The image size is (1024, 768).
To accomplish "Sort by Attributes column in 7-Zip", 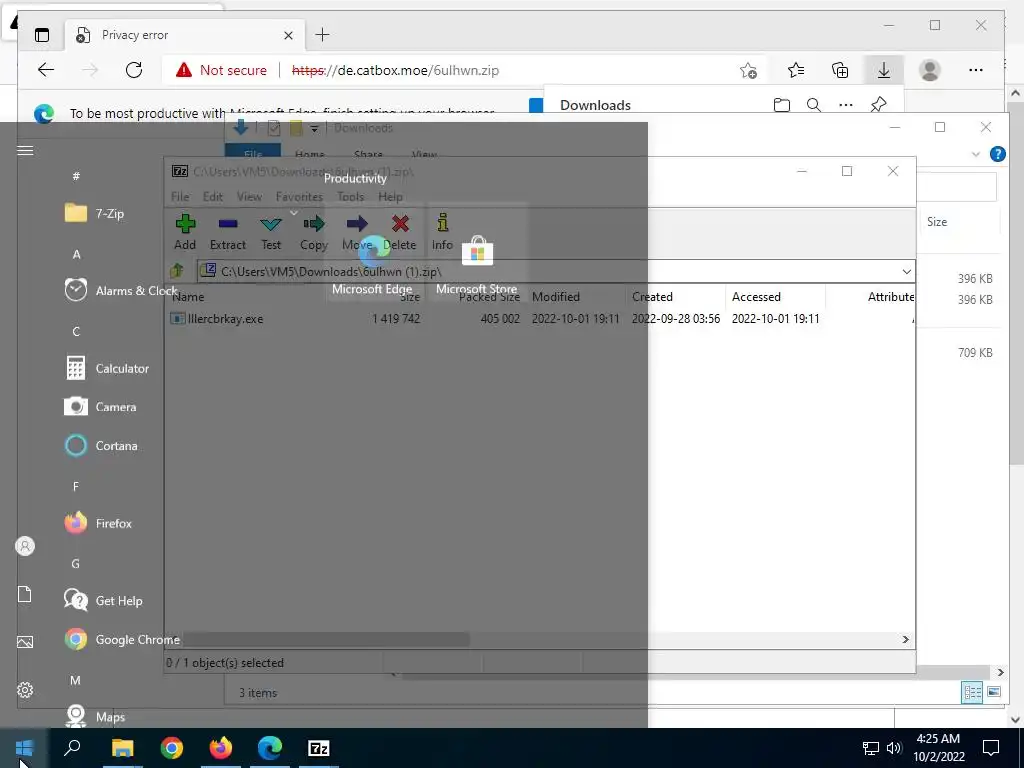I will pyautogui.click(x=891, y=296).
